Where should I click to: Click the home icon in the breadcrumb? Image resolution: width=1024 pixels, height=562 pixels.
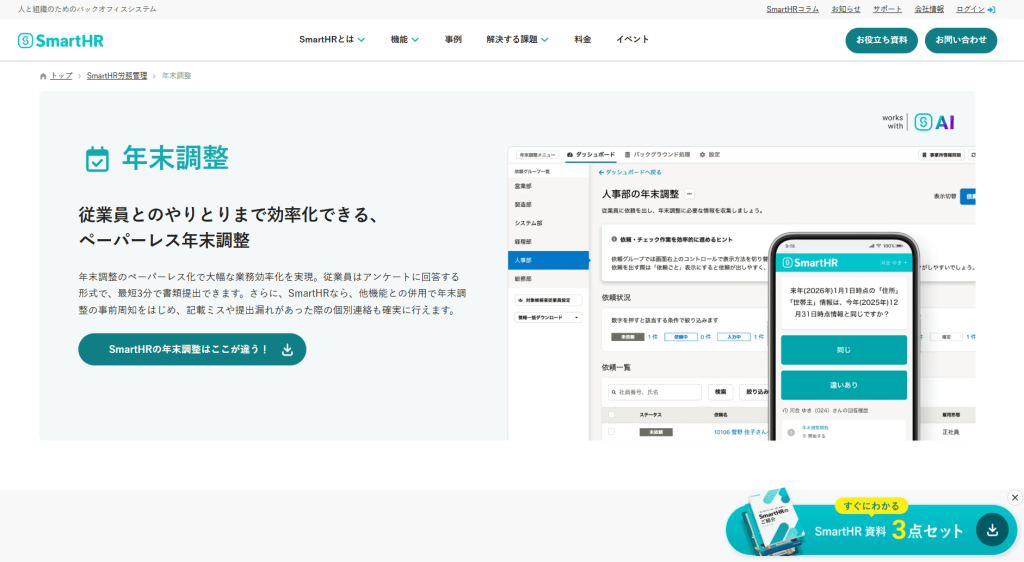coord(43,76)
